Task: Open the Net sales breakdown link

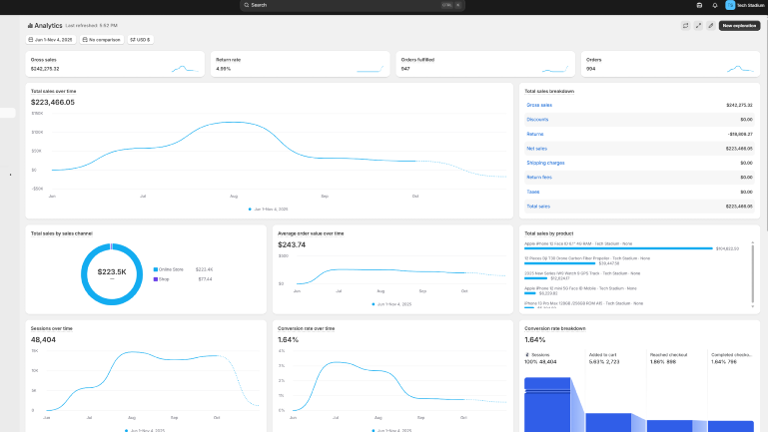Action: (537, 148)
